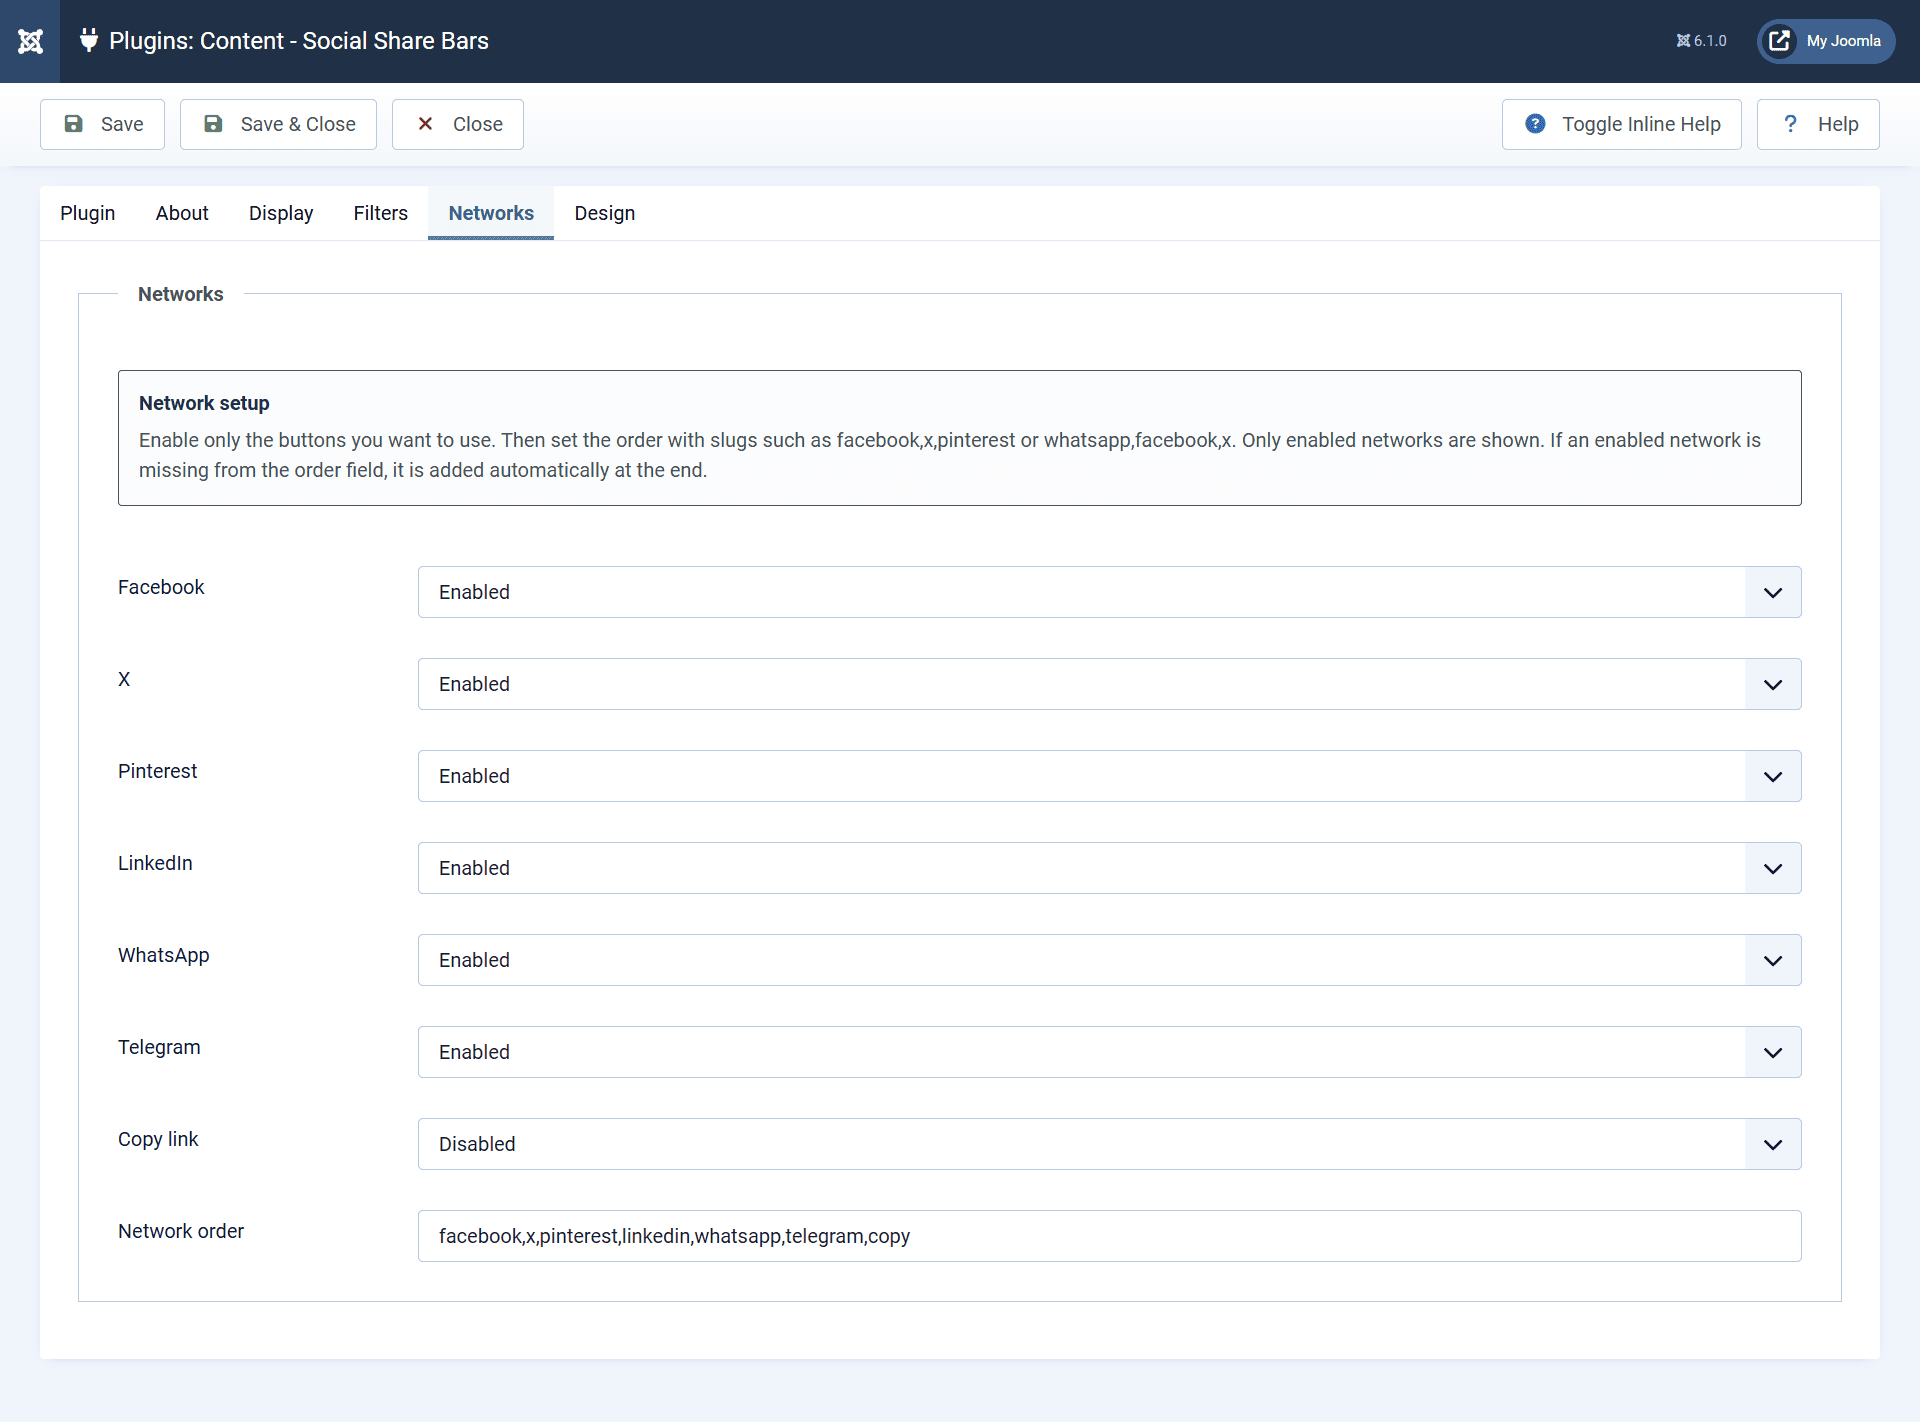Click the plug icon beside Plugins title

tap(89, 40)
